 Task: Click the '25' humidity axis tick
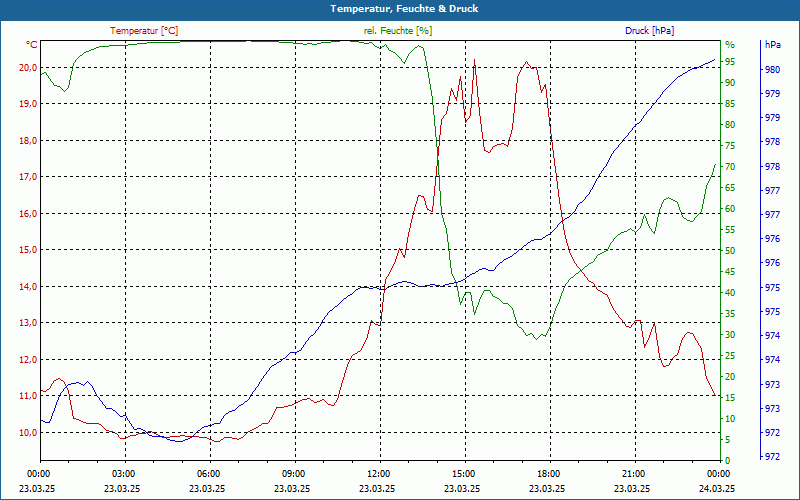pyautogui.click(x=730, y=356)
